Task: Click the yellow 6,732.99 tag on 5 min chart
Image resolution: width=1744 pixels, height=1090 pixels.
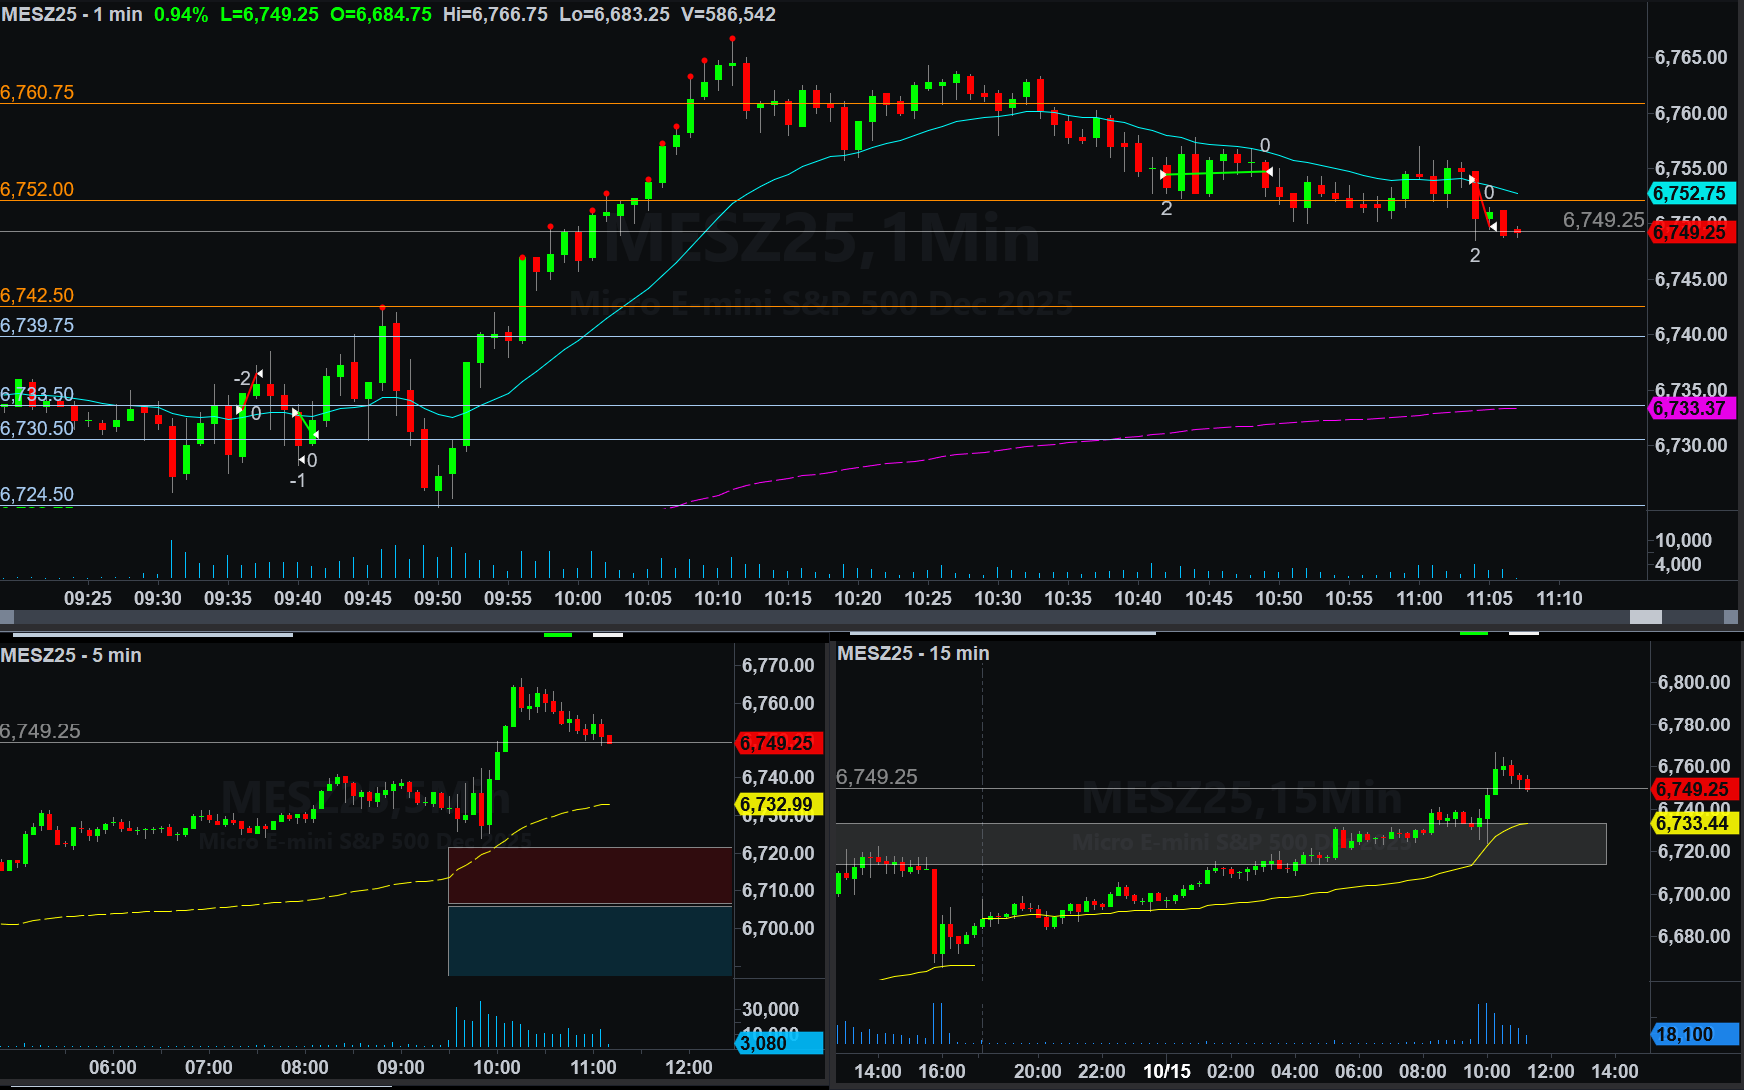Action: coord(778,804)
